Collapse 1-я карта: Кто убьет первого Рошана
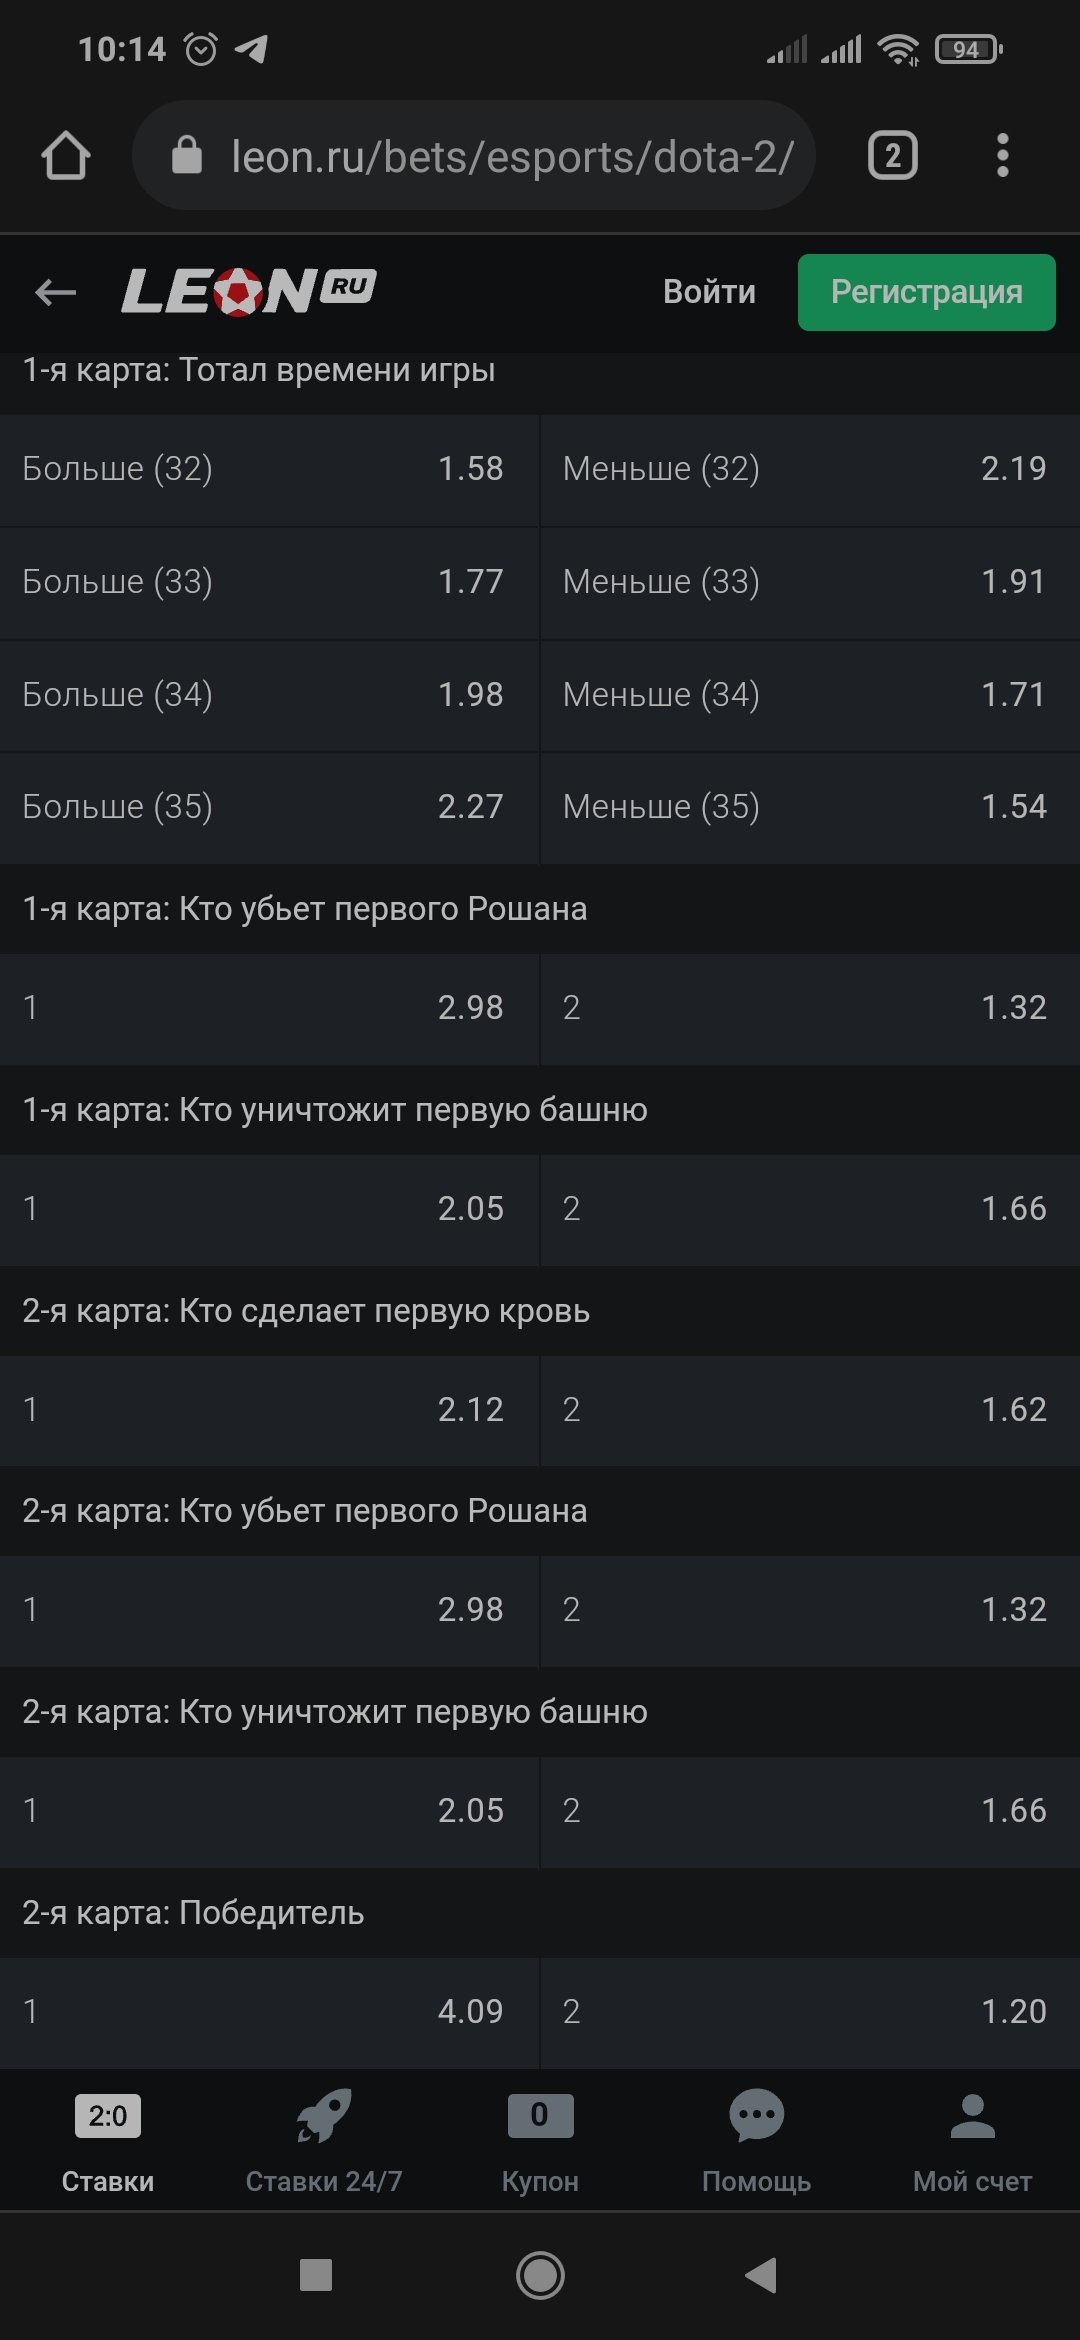Screen dimensions: 1080x2340 [540, 909]
